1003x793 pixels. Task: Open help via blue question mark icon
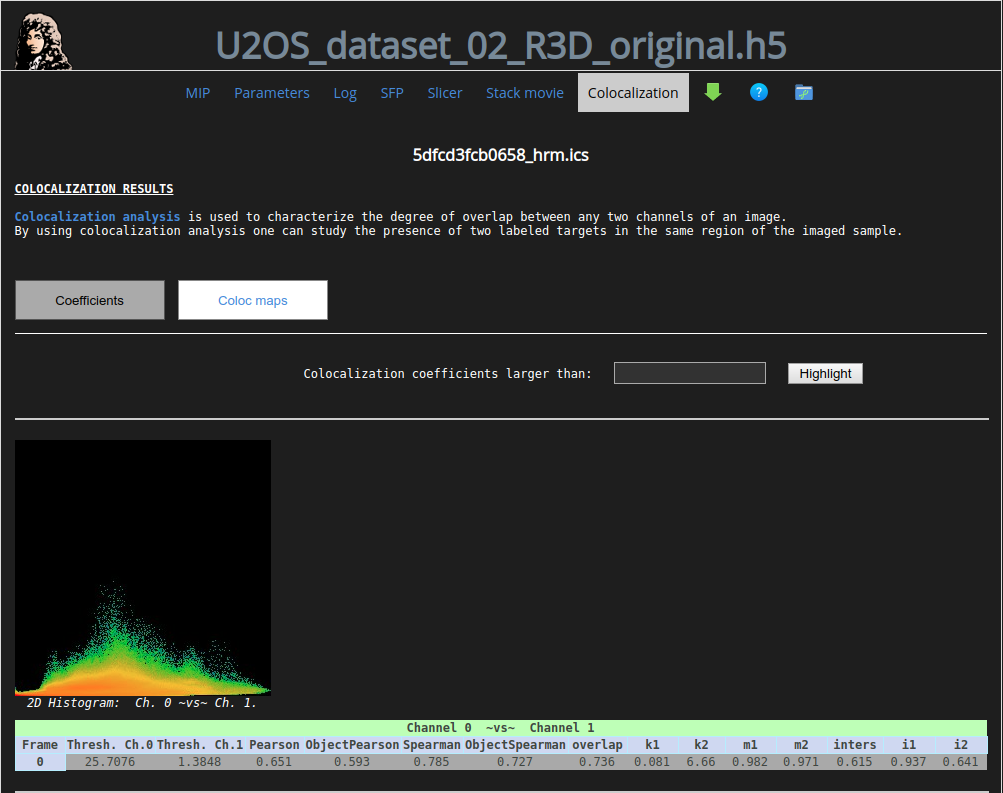759,92
